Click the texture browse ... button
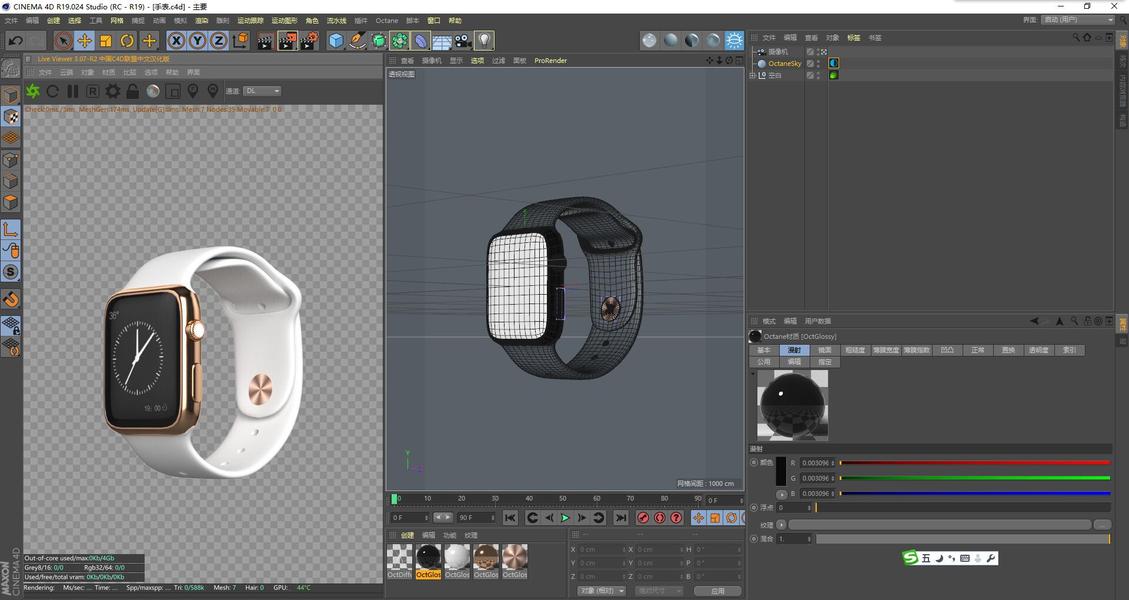This screenshot has height=600, width=1129. (1102, 524)
